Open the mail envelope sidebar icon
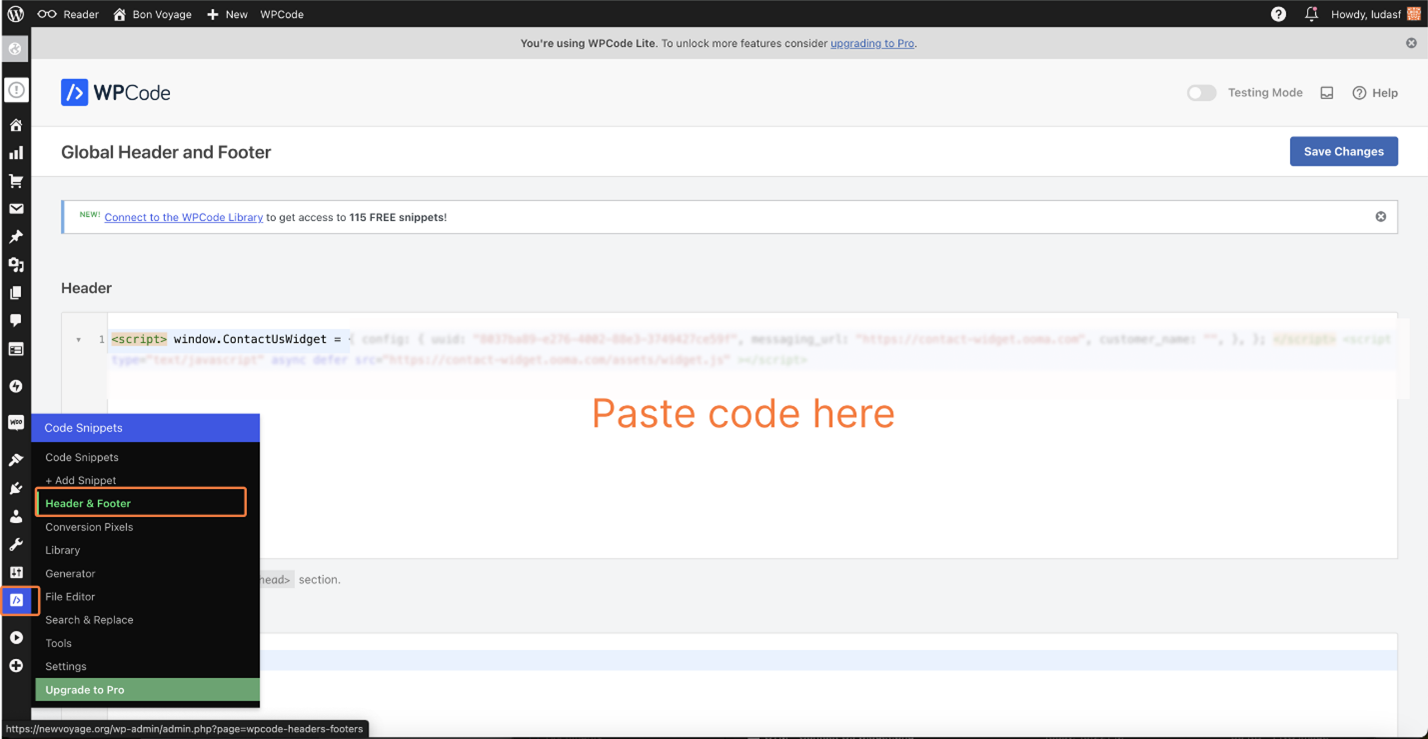 coord(16,209)
